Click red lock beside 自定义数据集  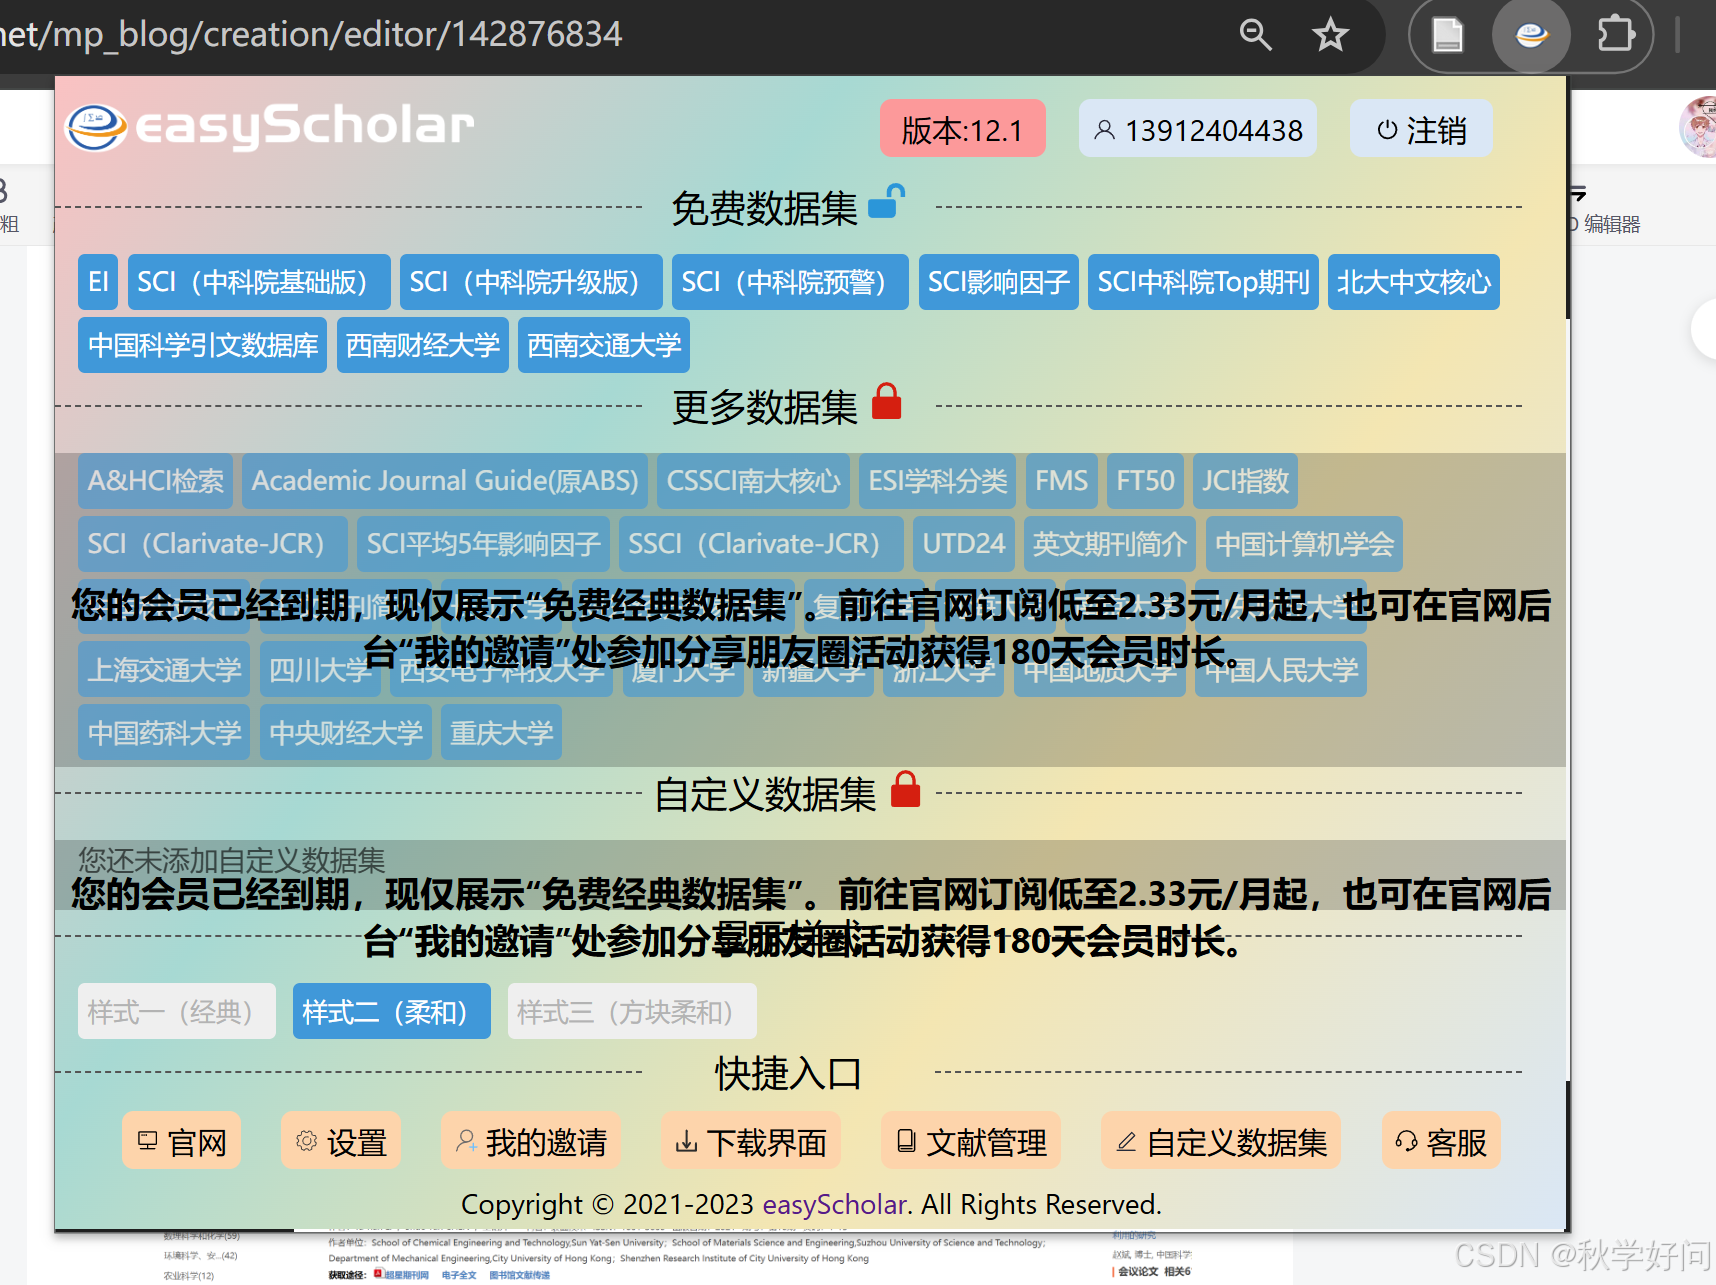click(905, 789)
